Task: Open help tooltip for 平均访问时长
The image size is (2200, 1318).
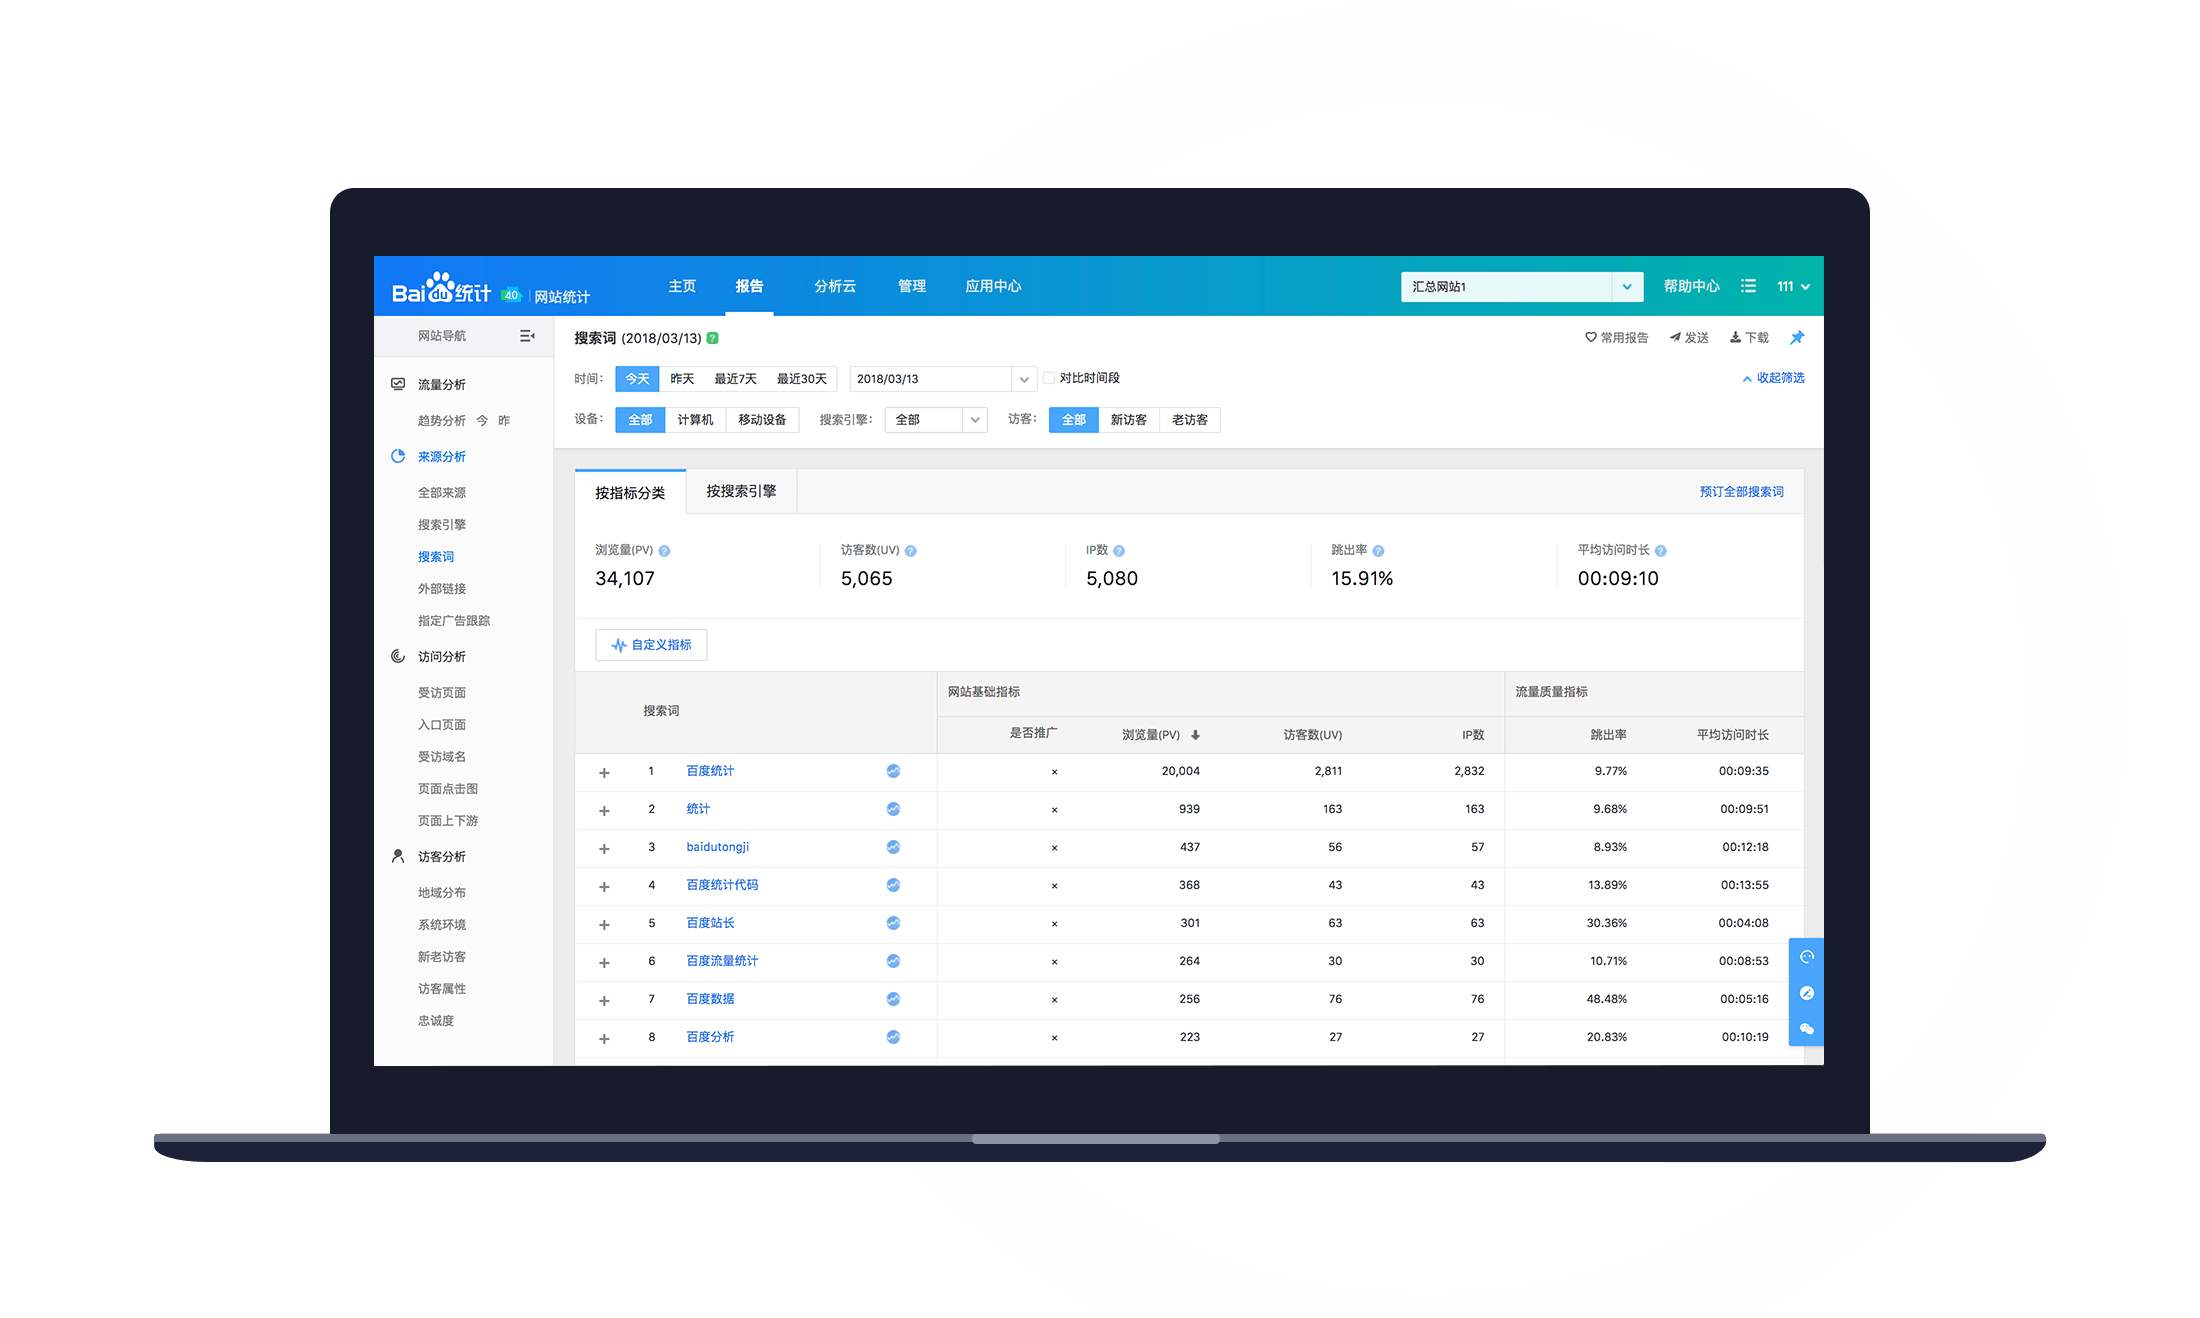Action: 1661,551
